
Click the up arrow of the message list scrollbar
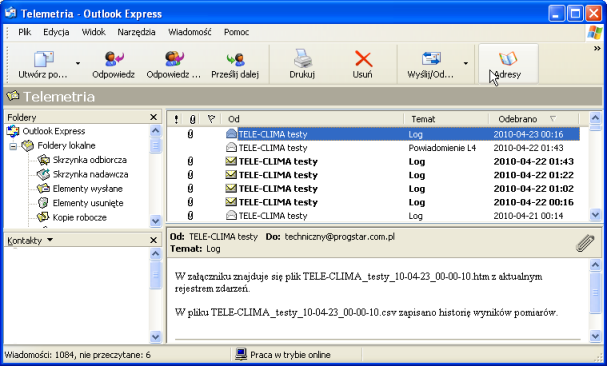[595, 117]
